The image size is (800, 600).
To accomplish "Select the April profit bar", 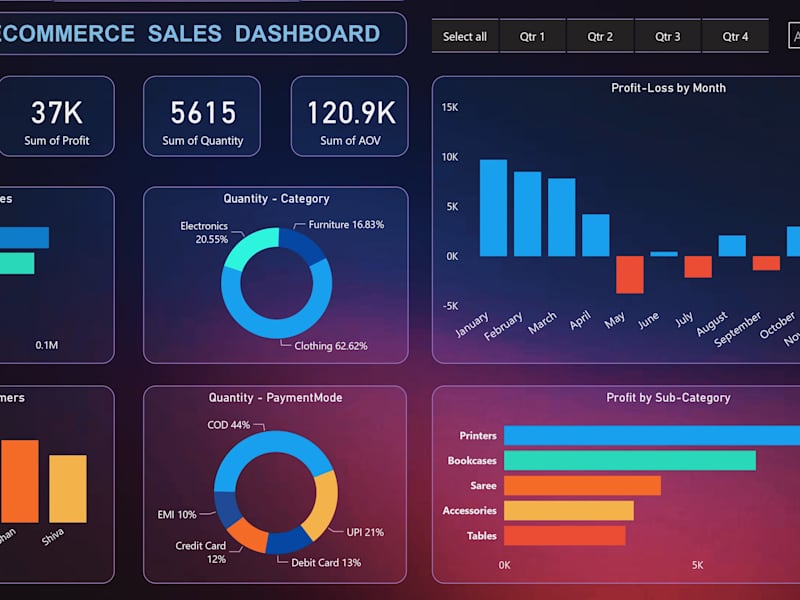I will tap(596, 235).
